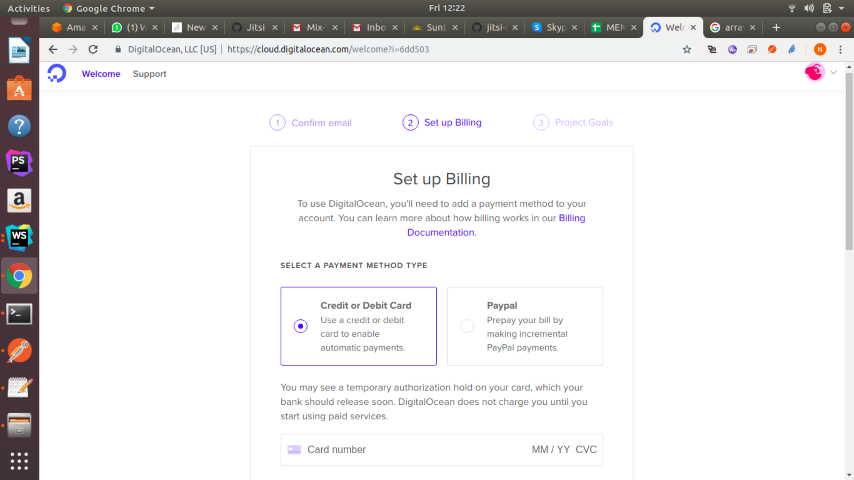Select Credit or Debit Card radio button

[301, 326]
